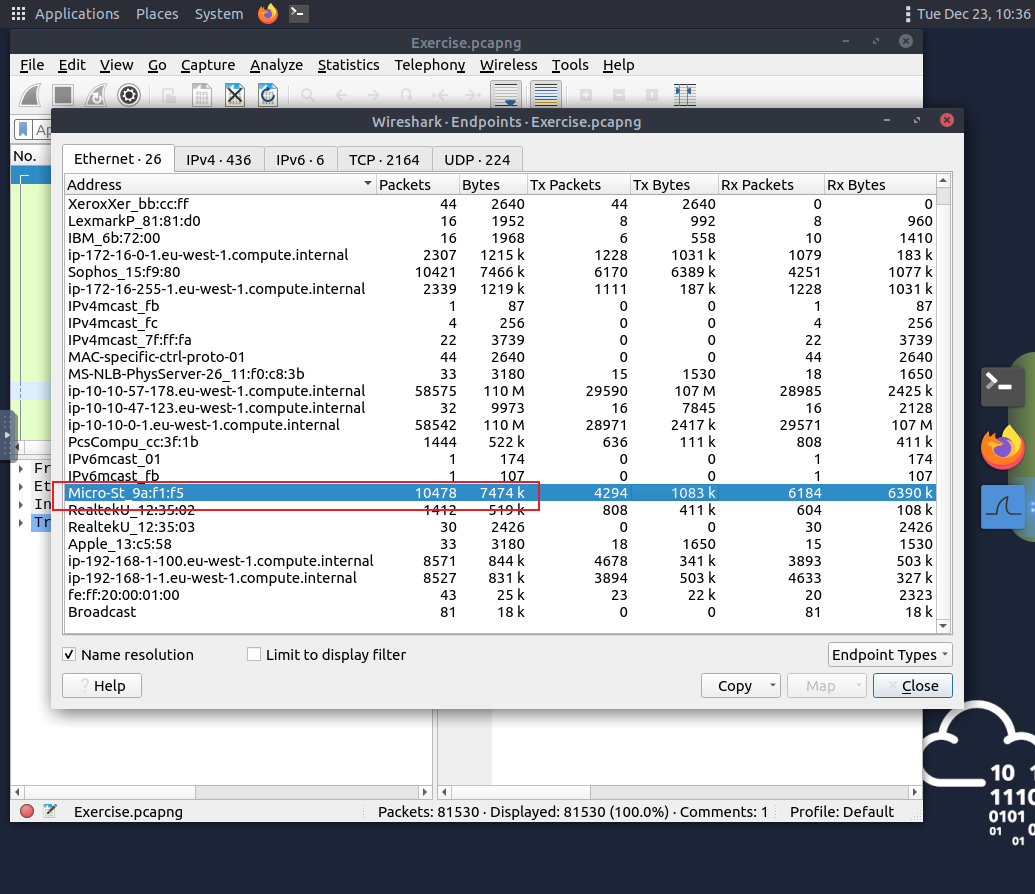
Task: Click the endpoints list scroll up arrow
Action: [943, 180]
